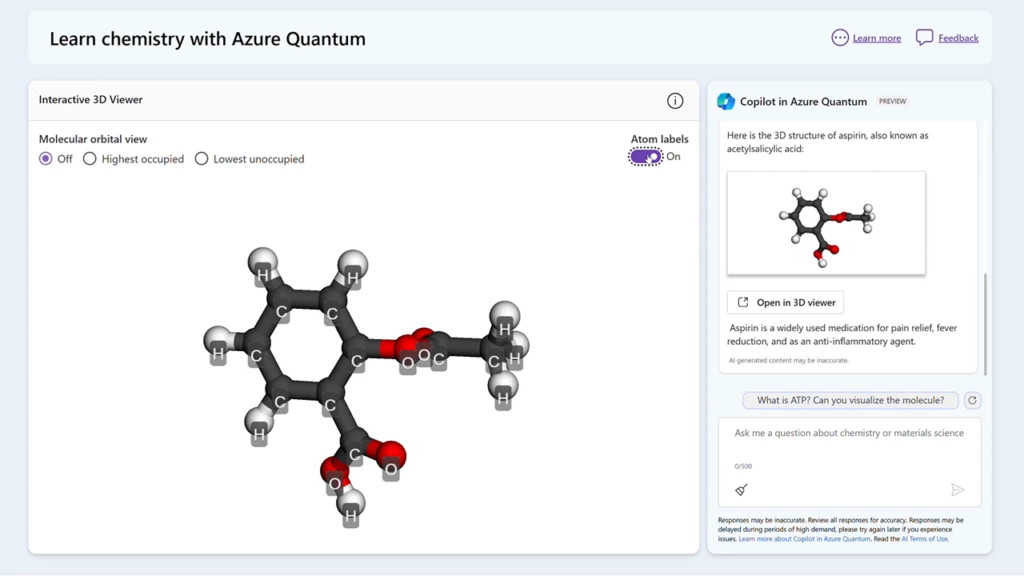Click the Copilot in Azure Quantum logo
Image resolution: width=1024 pixels, height=576 pixels.
tap(726, 101)
